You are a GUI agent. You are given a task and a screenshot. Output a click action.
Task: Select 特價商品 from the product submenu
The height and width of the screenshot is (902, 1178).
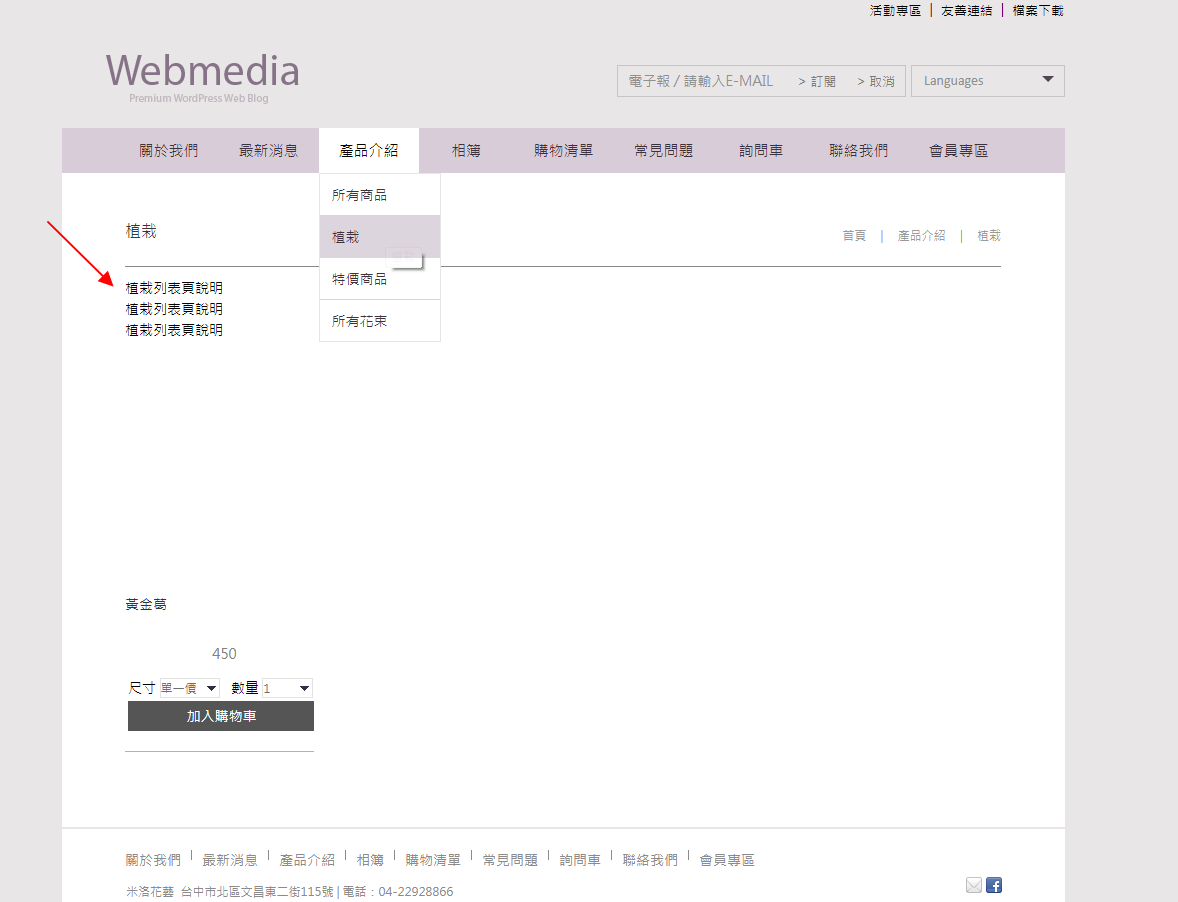[x=360, y=279]
